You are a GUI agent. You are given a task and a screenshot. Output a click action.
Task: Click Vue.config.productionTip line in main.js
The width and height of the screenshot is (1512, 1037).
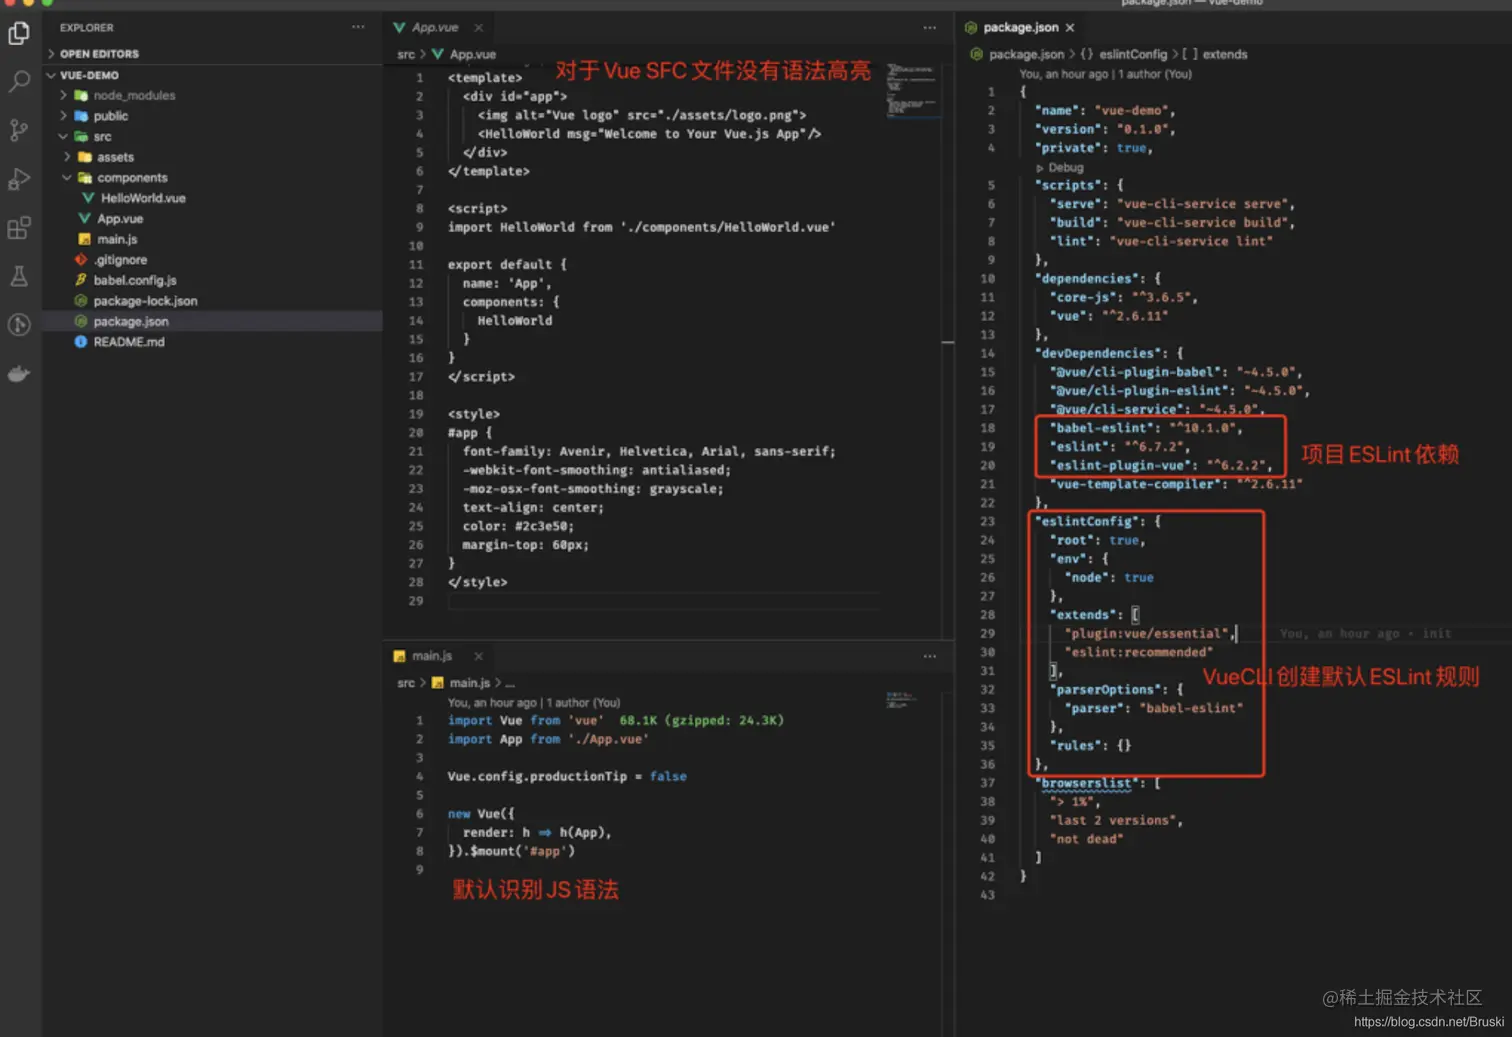[x=567, y=776]
